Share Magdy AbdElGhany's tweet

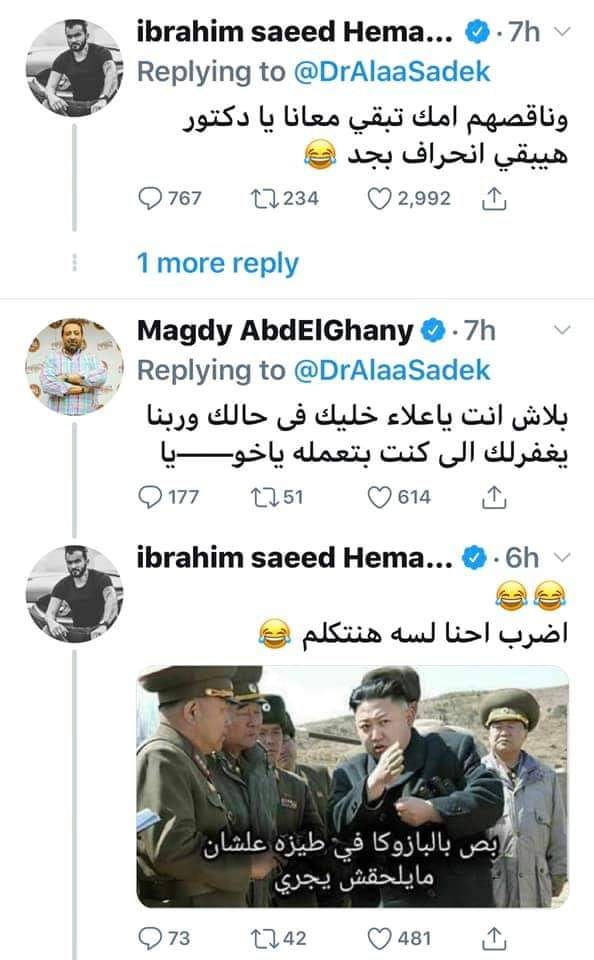tap(494, 497)
